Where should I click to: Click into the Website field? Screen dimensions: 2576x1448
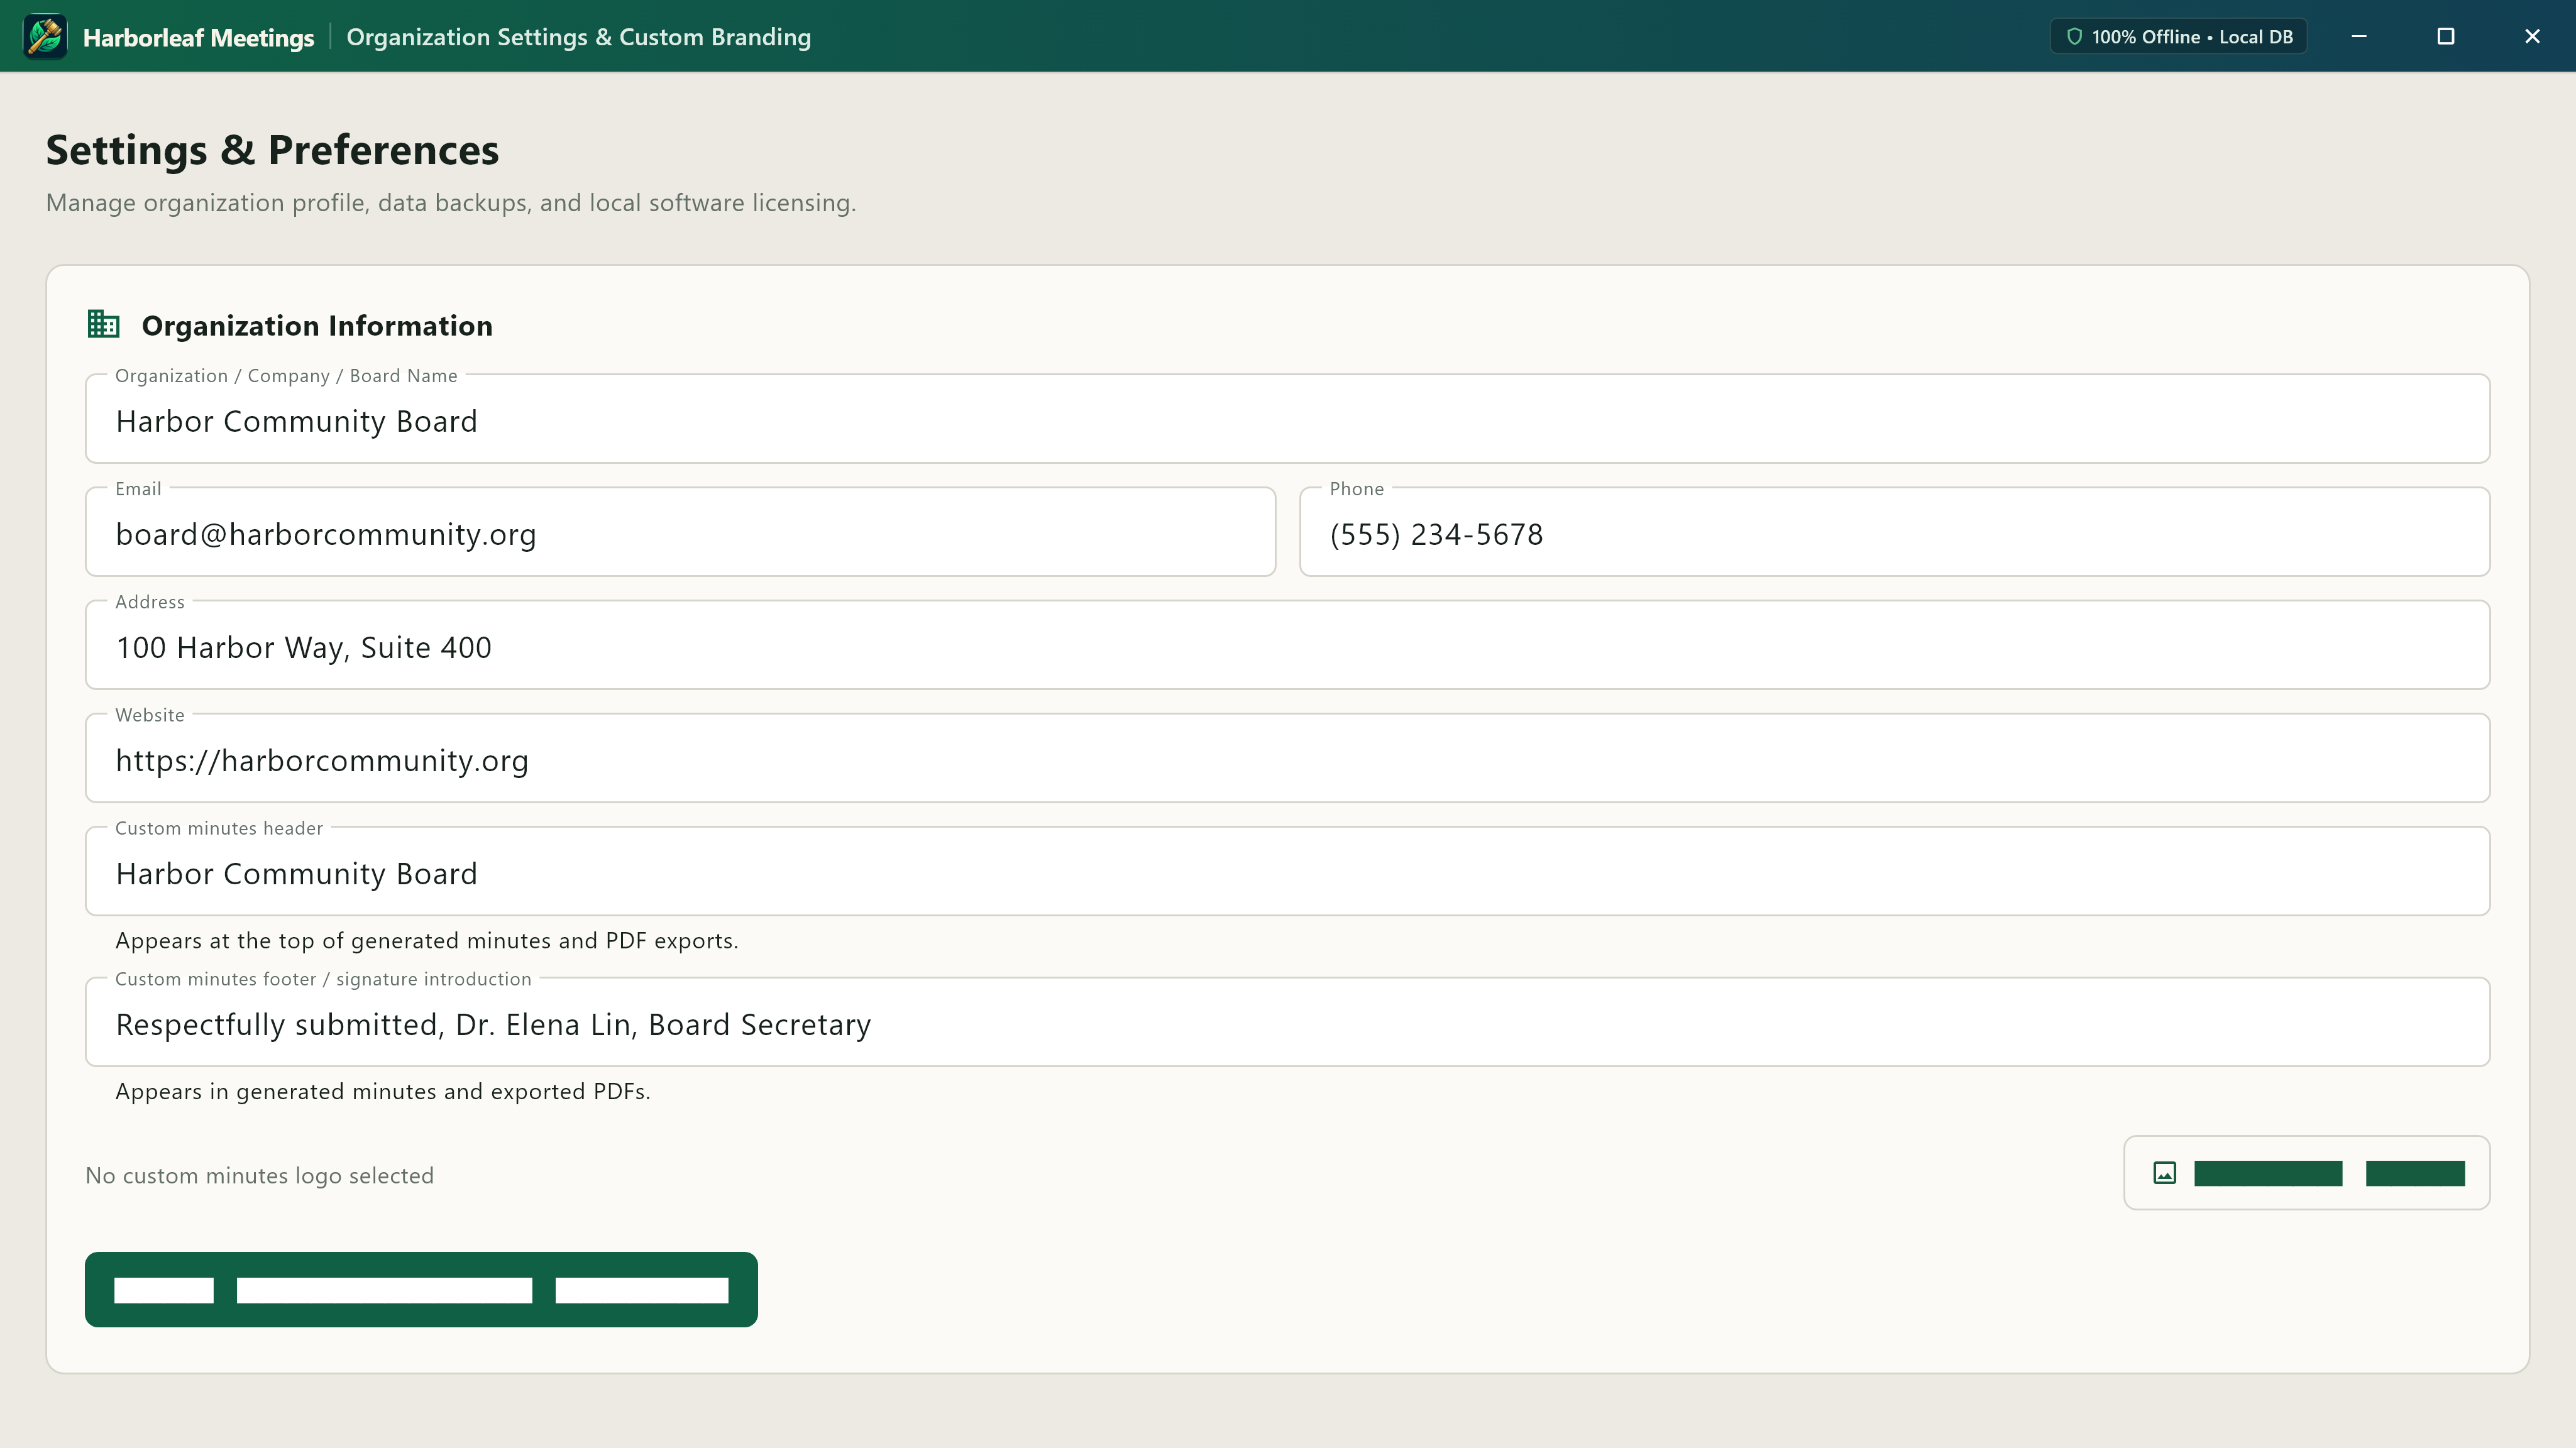pos(1287,758)
